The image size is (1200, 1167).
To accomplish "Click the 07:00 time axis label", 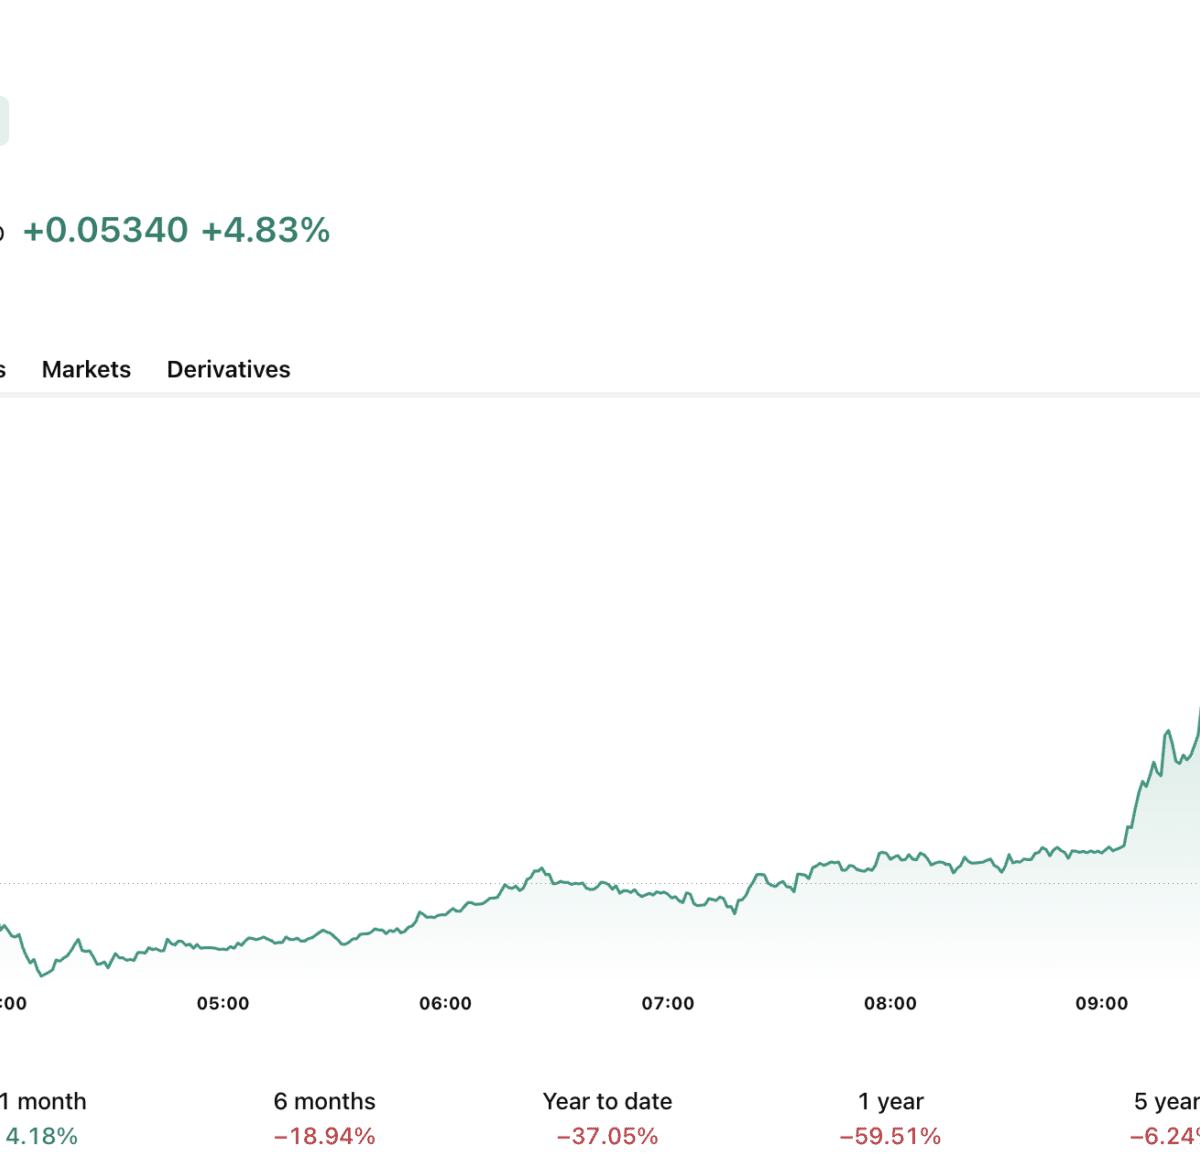I will pyautogui.click(x=668, y=1003).
